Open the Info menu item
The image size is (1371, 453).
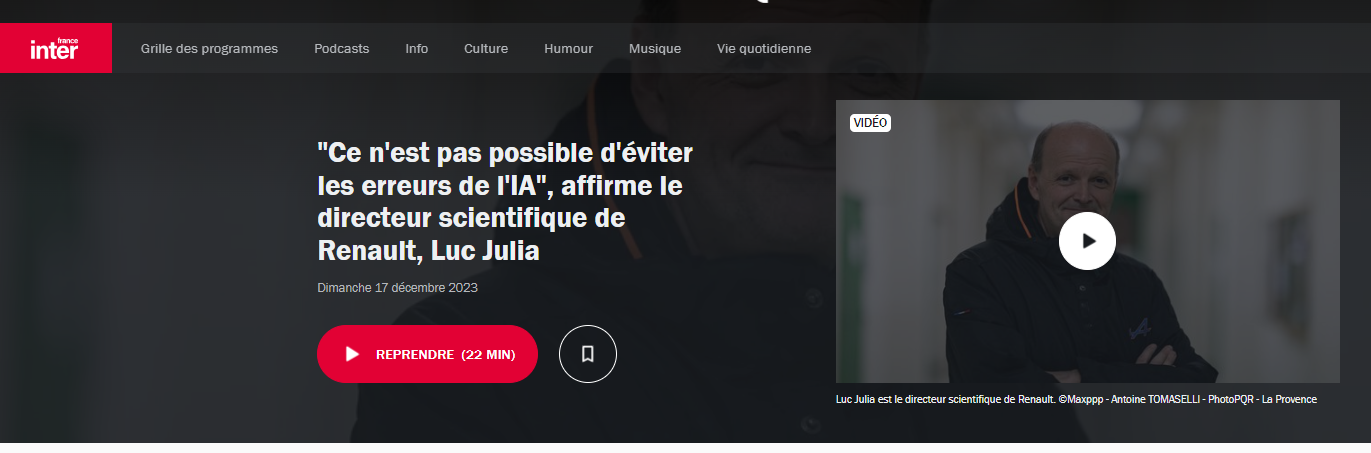[x=417, y=48]
